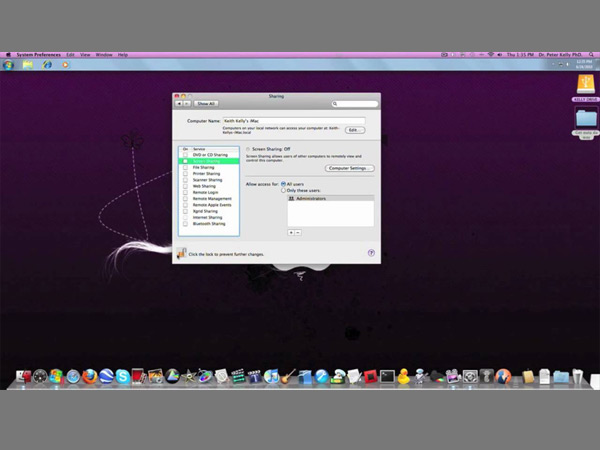Launch Skype from the Dock

click(x=123, y=377)
